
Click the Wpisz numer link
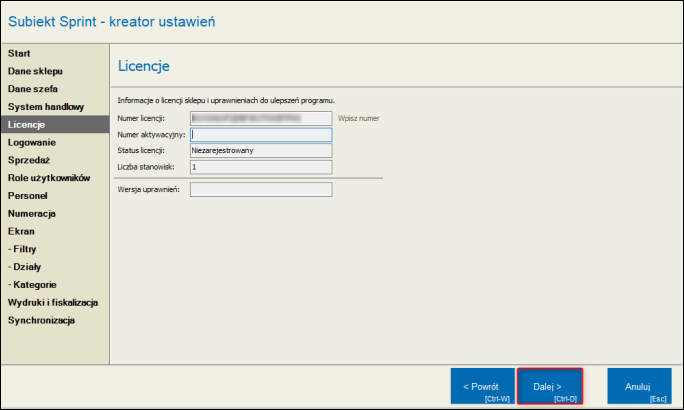(359, 118)
